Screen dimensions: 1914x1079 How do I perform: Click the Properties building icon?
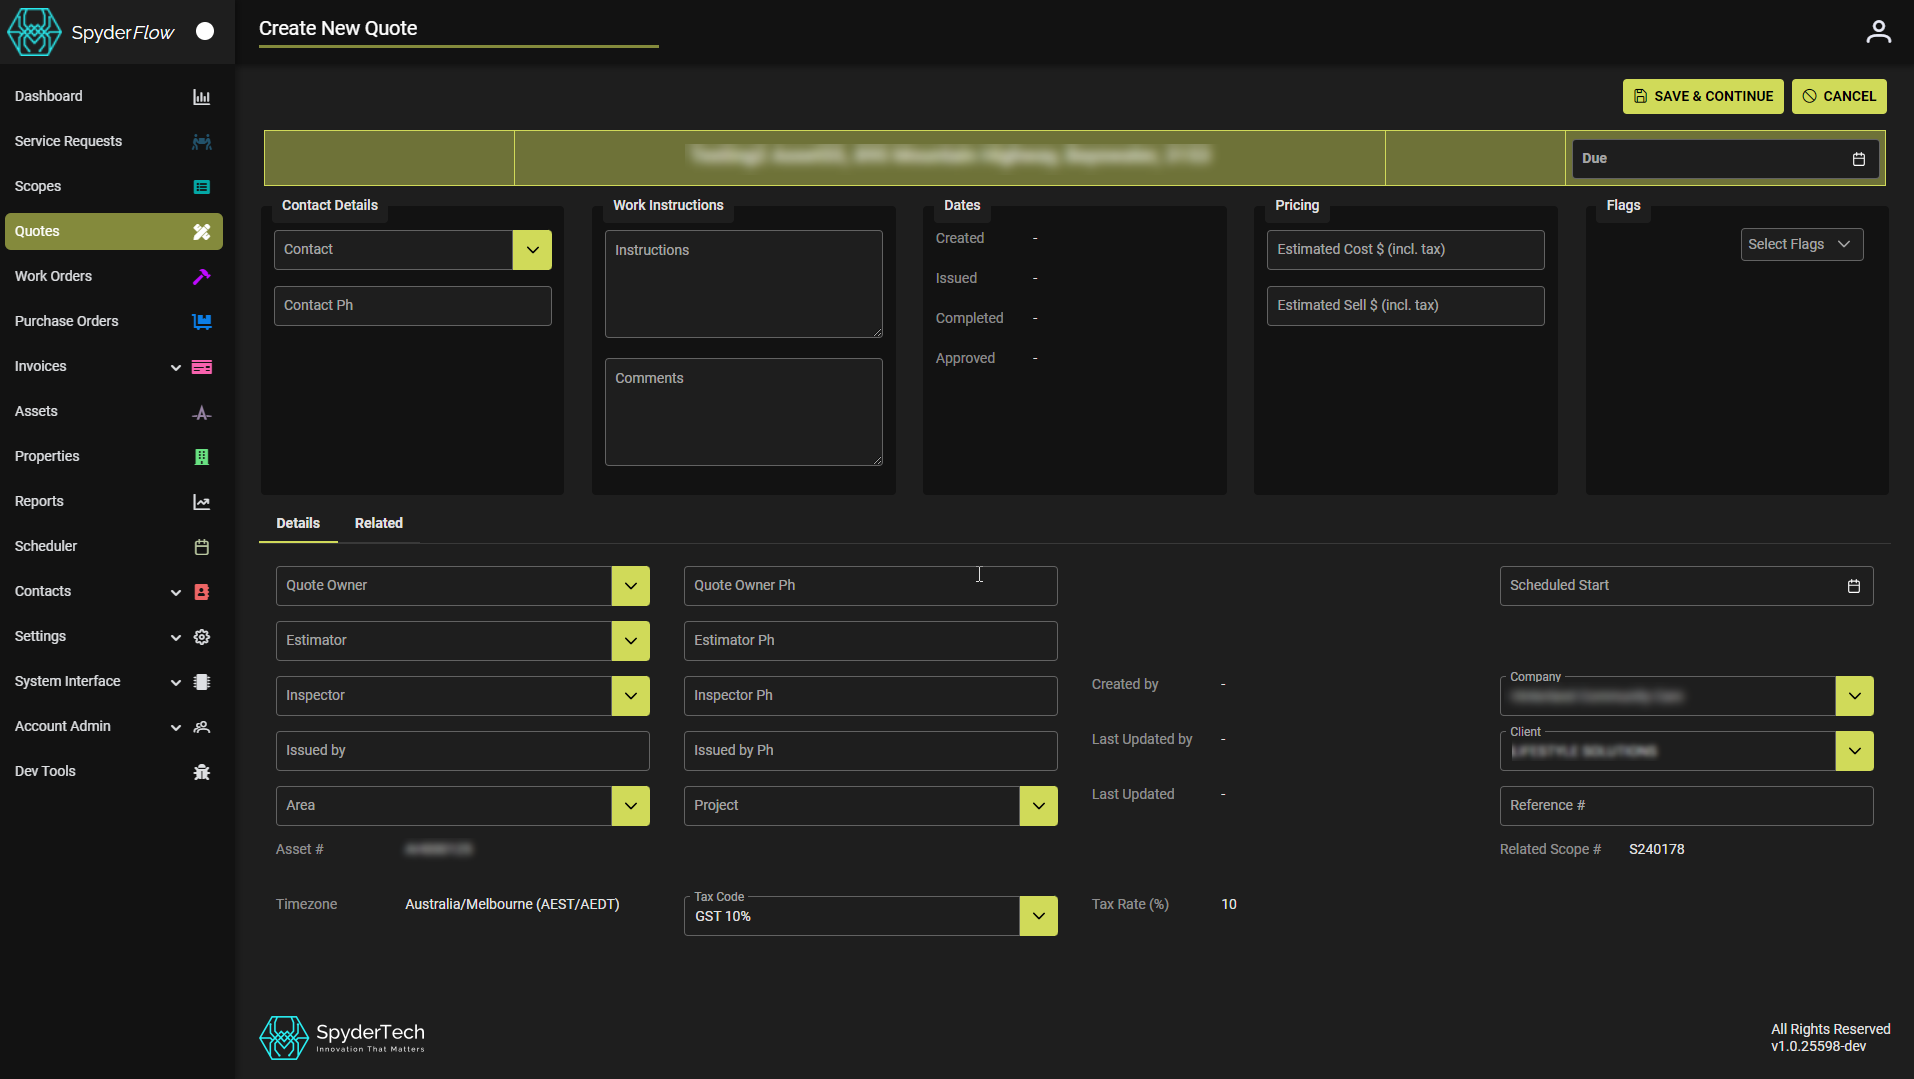pos(201,457)
